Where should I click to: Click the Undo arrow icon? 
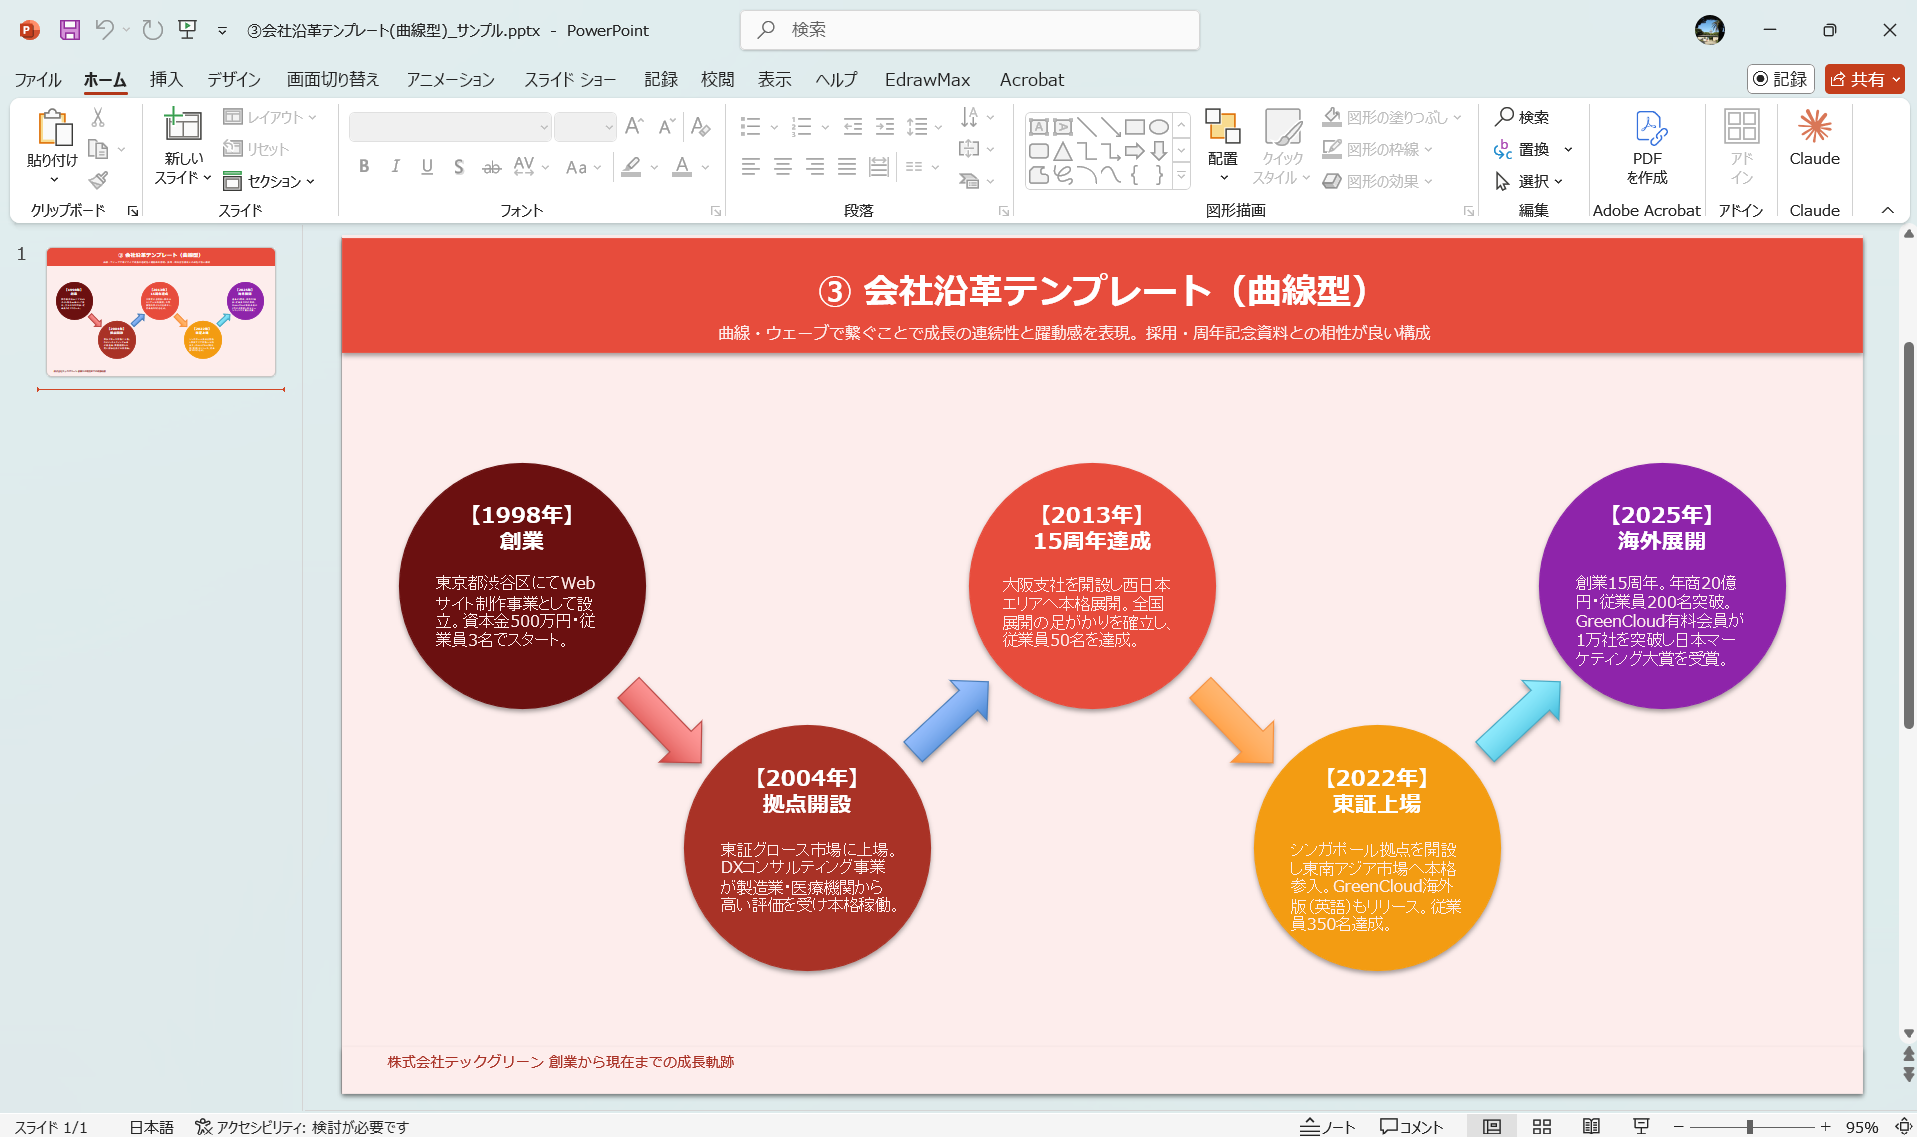coord(104,30)
